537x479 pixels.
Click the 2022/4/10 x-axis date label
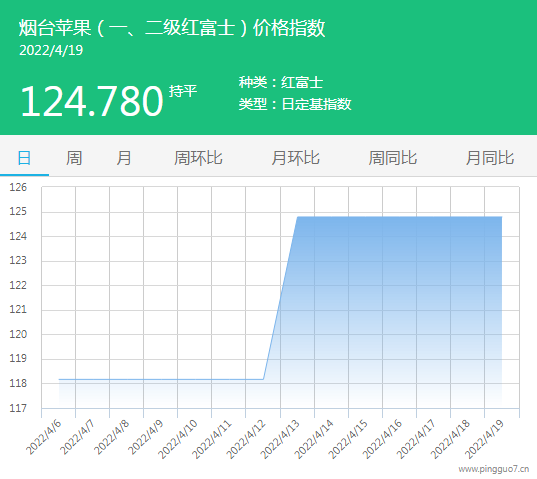point(178,439)
